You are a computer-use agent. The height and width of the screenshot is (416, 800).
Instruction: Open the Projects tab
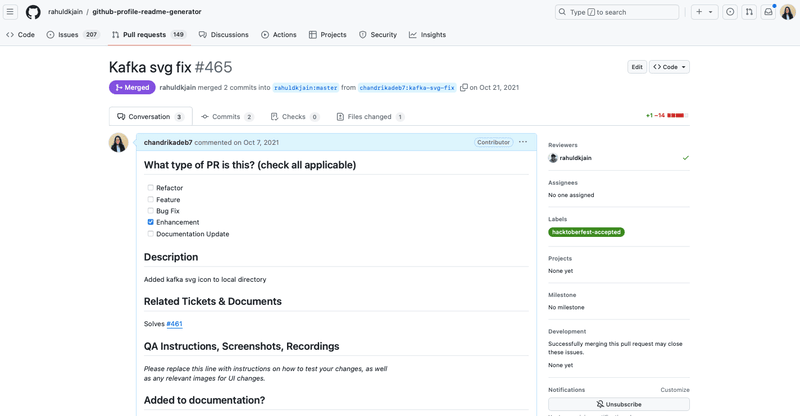tap(328, 35)
